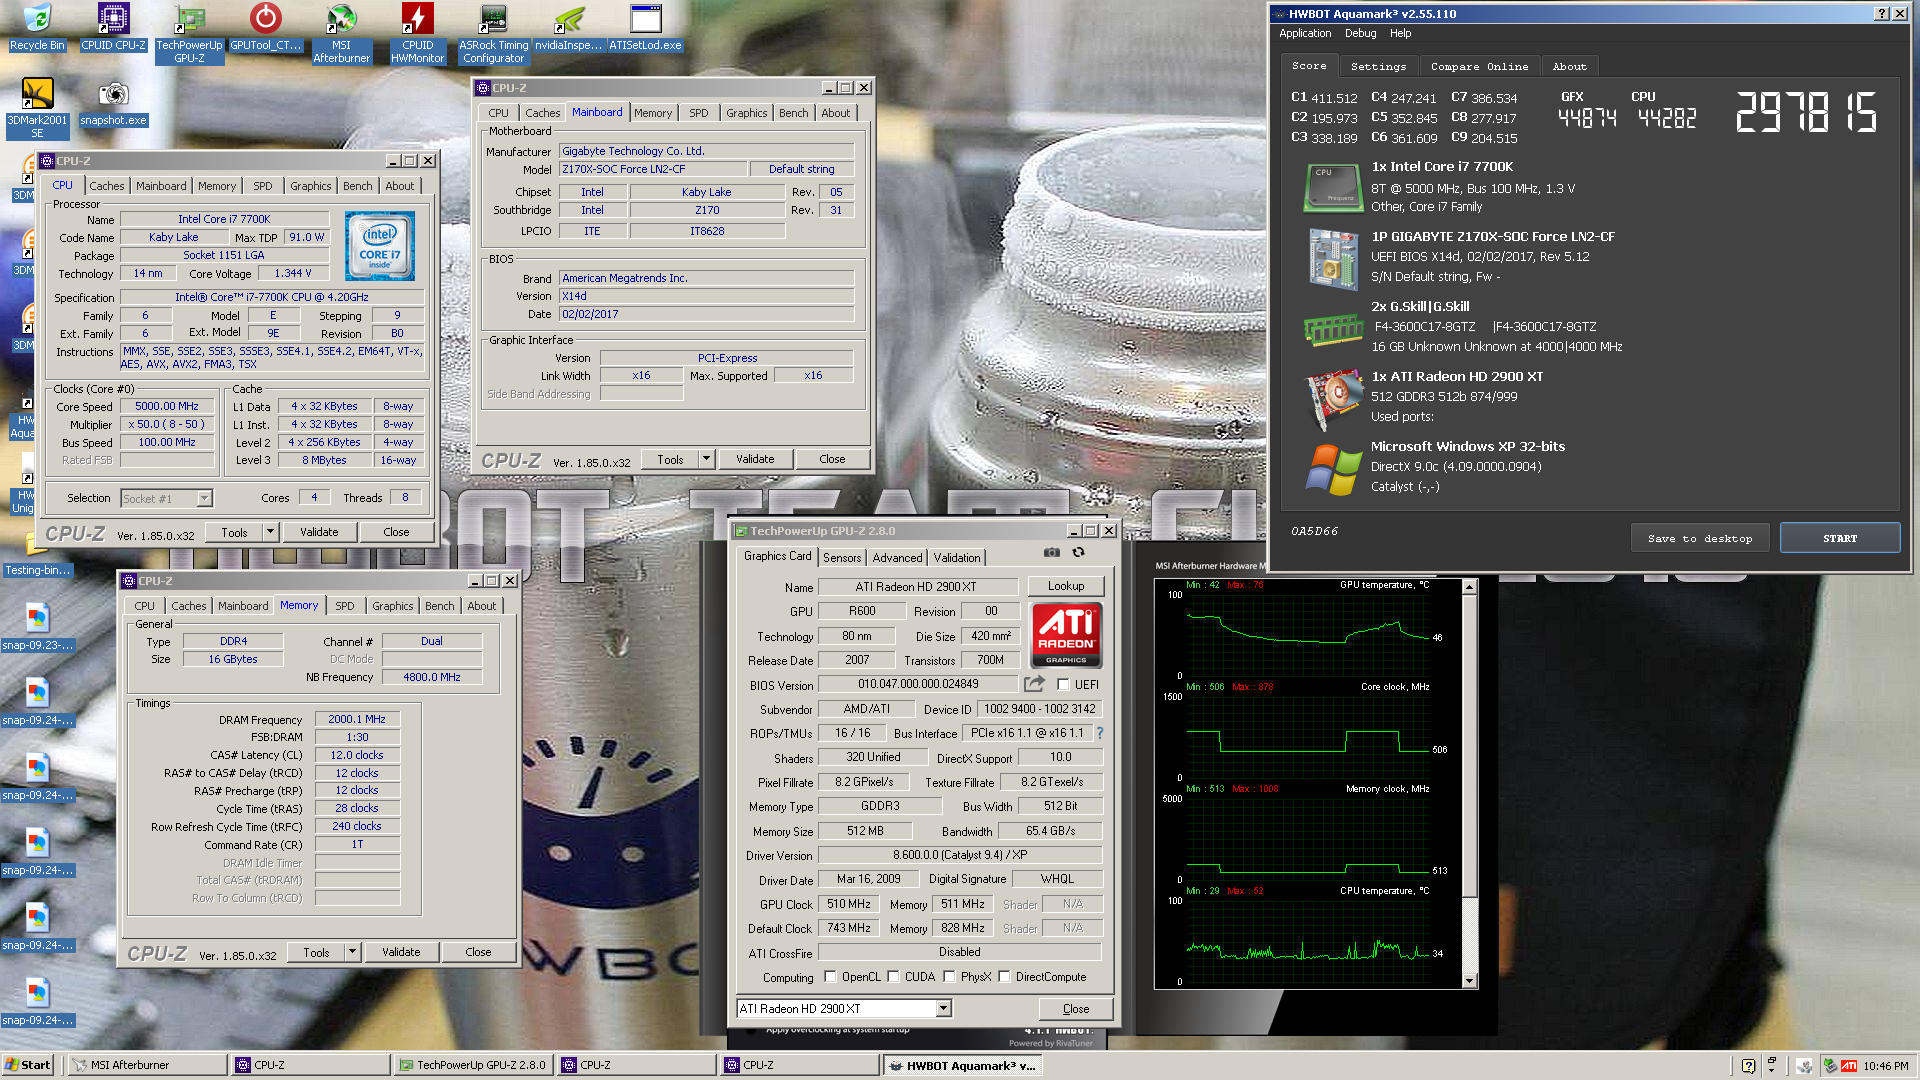Toggle DirectCompute checkbox

[1004, 977]
